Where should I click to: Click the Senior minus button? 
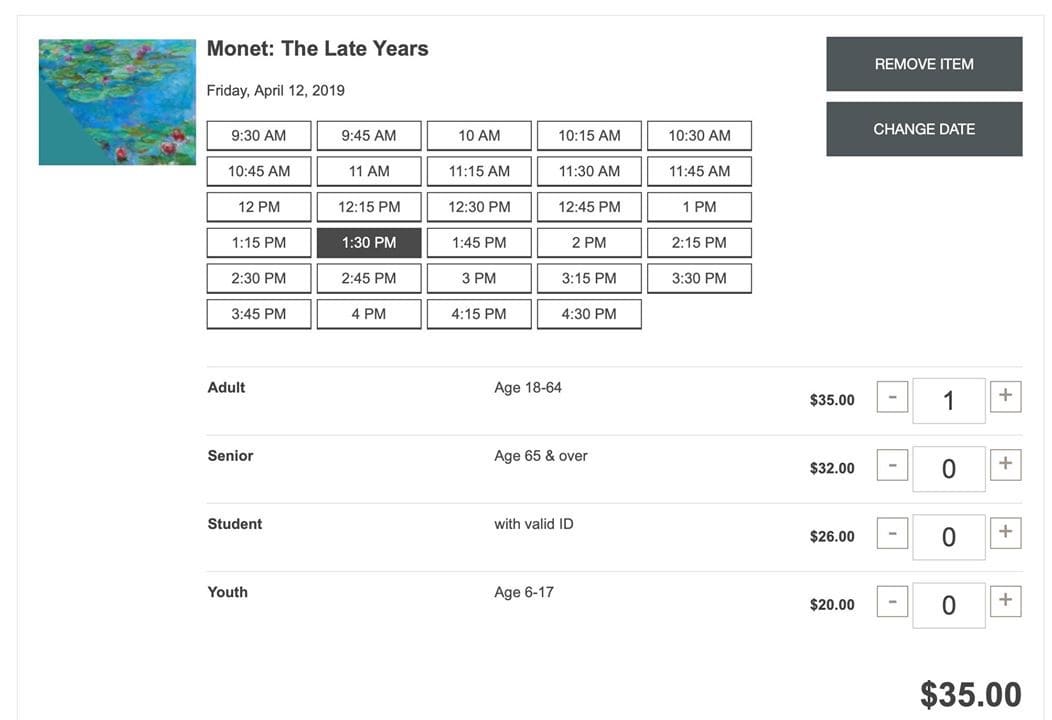892,465
